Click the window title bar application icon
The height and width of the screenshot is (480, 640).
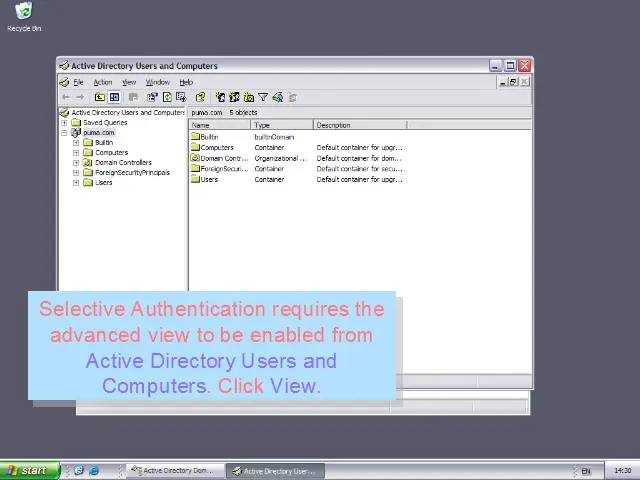tap(64, 65)
